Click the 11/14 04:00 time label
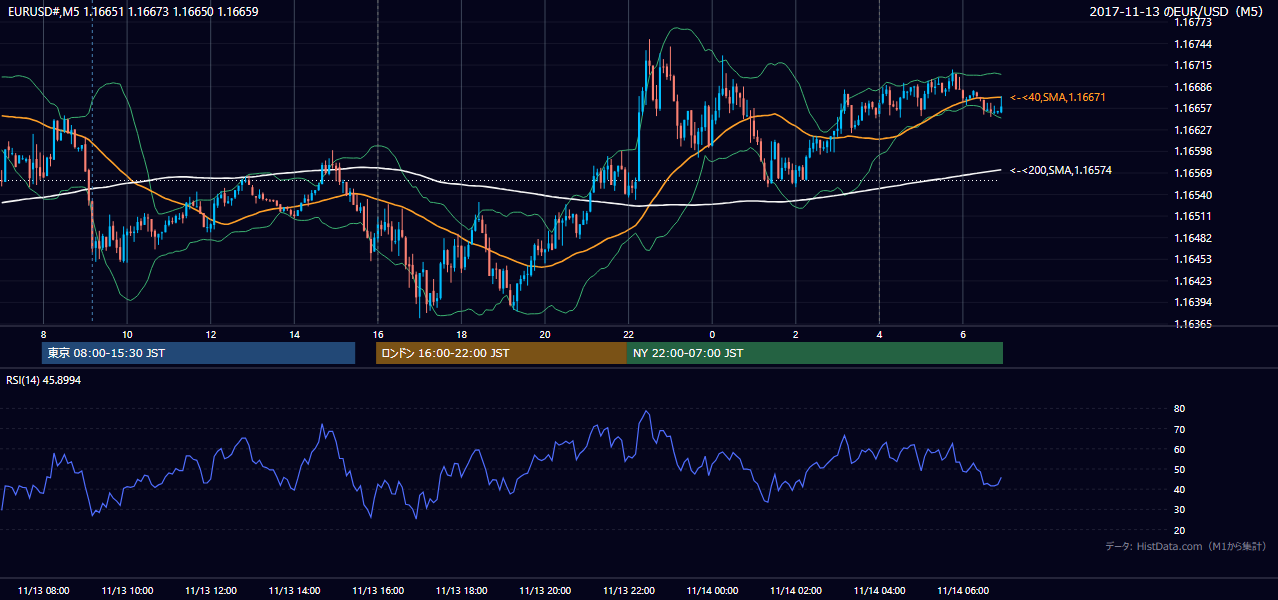This screenshot has width=1278, height=600. [879, 591]
